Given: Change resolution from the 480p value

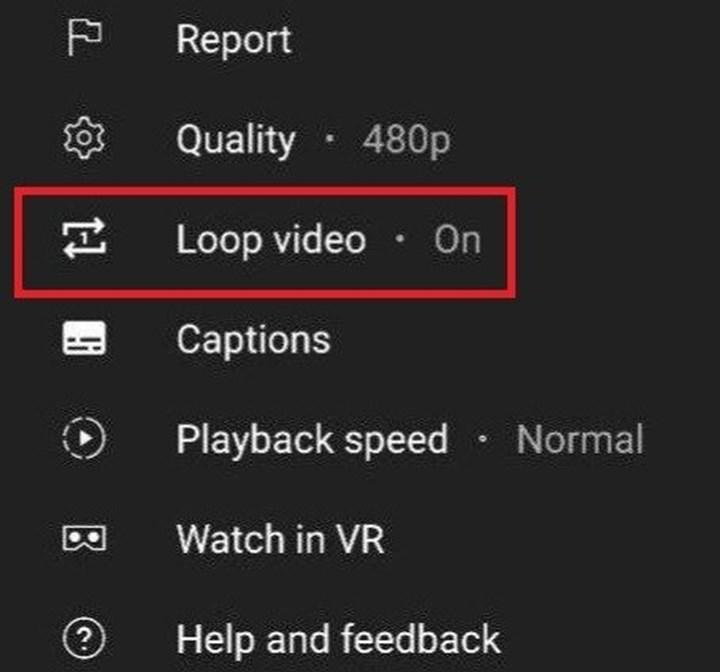Looking at the screenshot, I should point(406,140).
